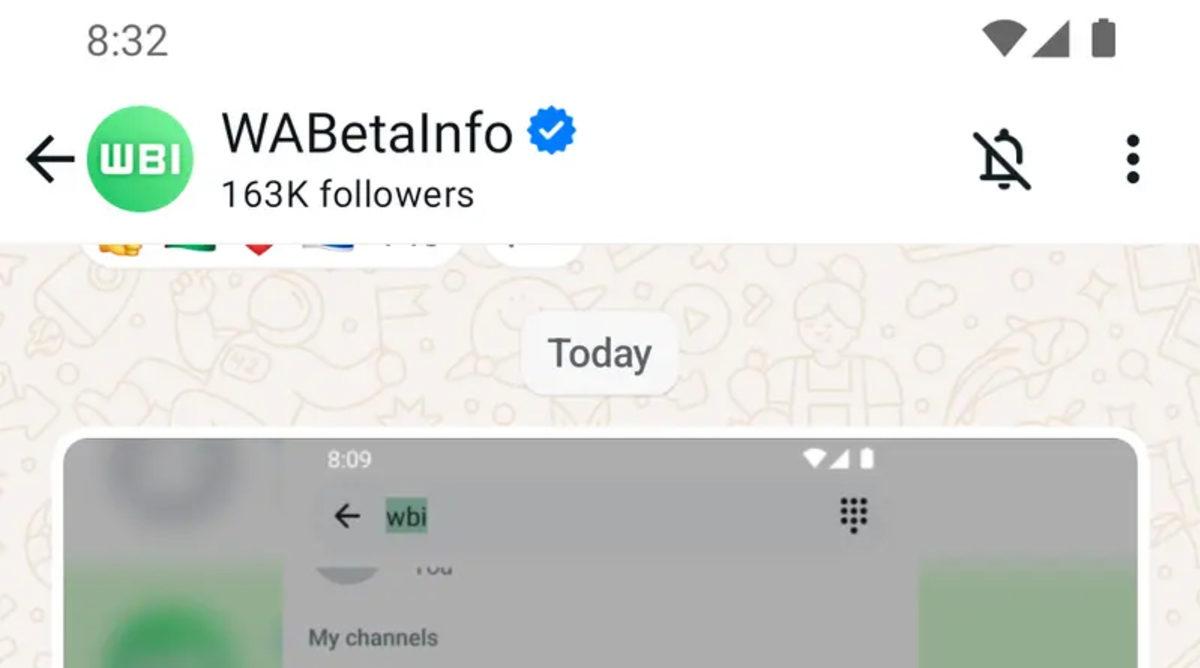Open the screenshot image in the message
Image resolution: width=1200 pixels, height=668 pixels.
(598, 548)
